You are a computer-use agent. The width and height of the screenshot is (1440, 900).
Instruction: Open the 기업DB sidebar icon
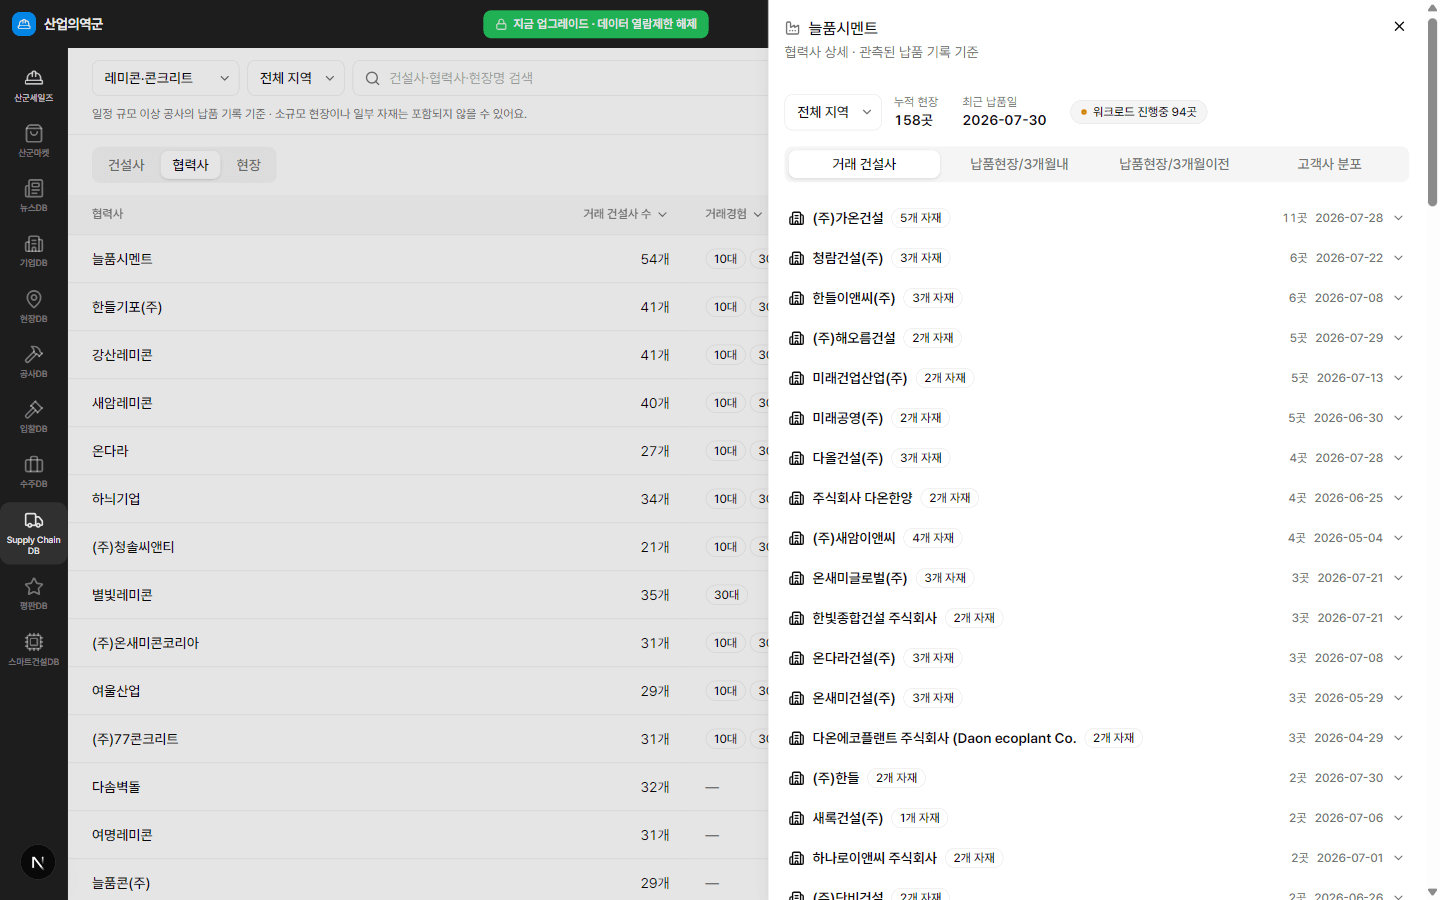point(34,250)
